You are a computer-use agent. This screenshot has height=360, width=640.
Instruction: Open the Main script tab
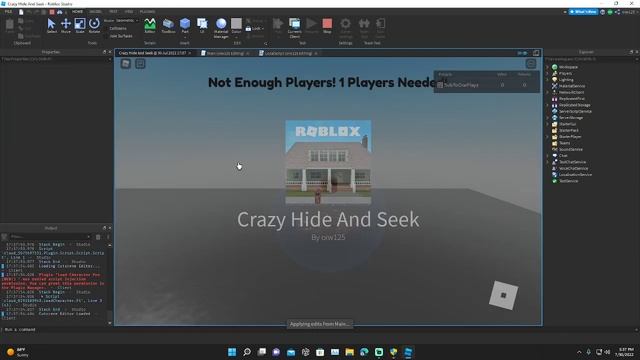[x=225, y=53]
